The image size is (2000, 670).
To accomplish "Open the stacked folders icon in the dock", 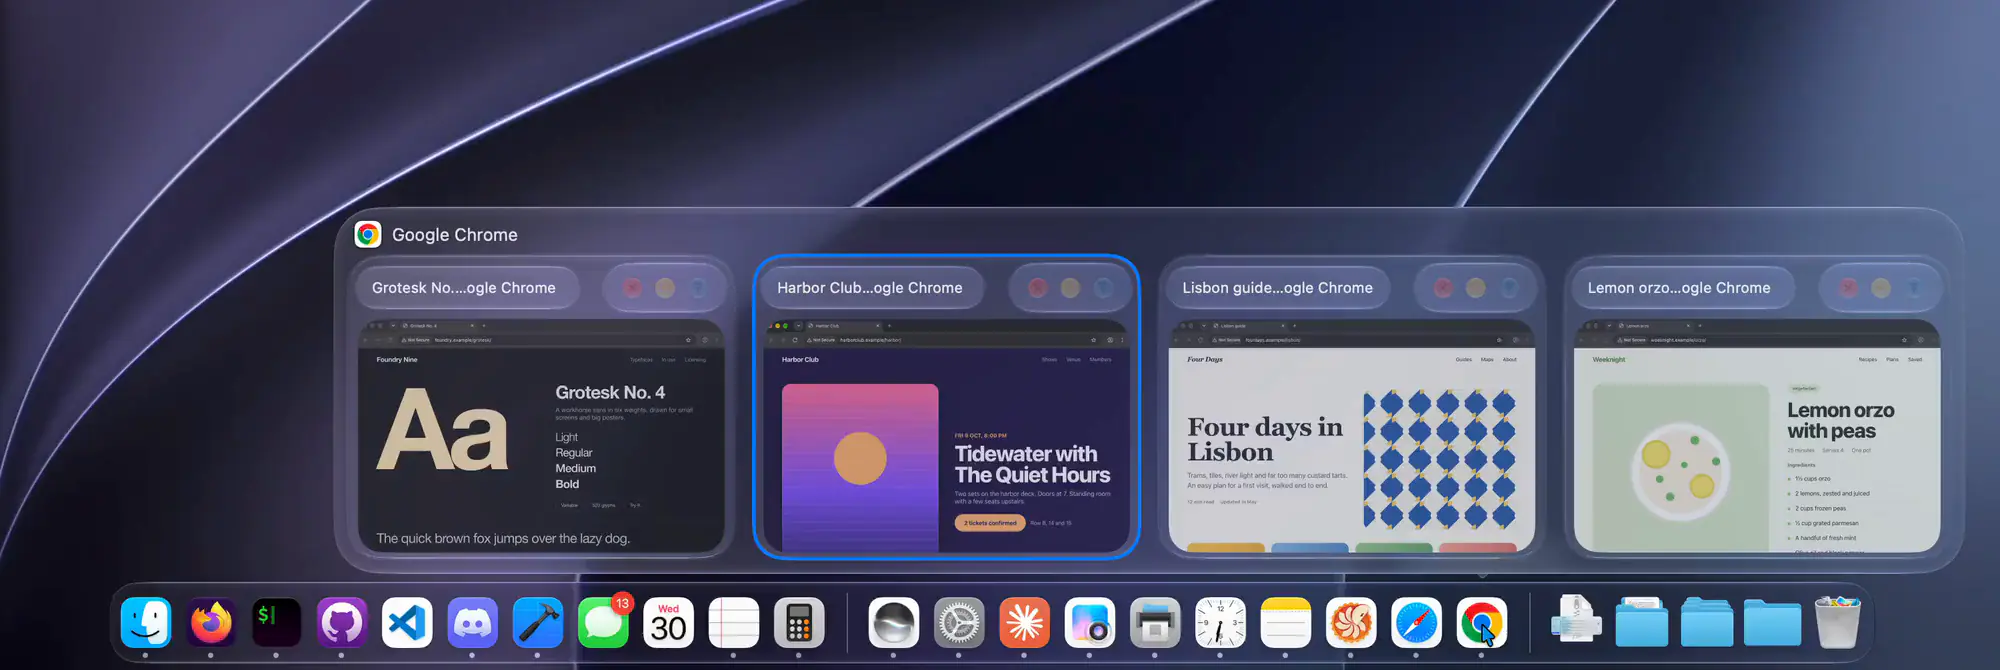I will click(1707, 622).
